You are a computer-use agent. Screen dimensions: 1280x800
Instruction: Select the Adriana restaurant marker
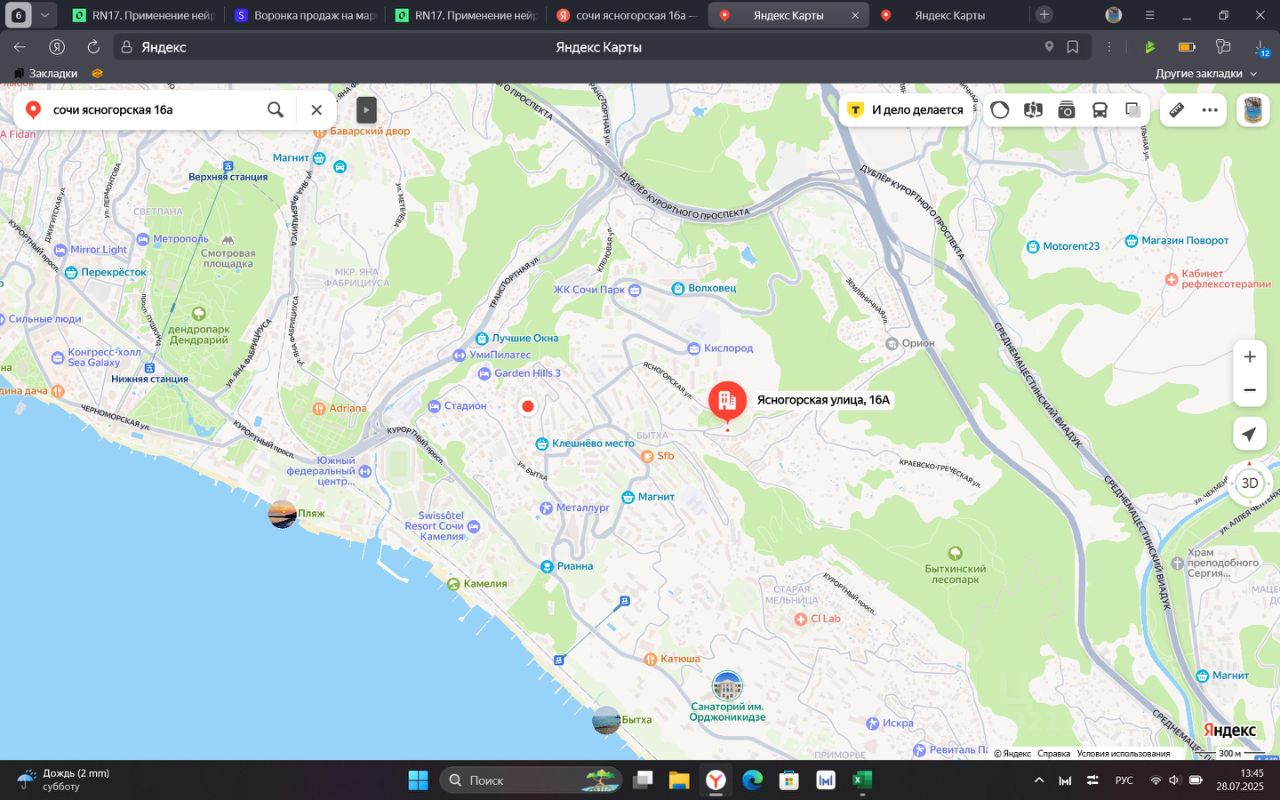pyautogui.click(x=319, y=408)
